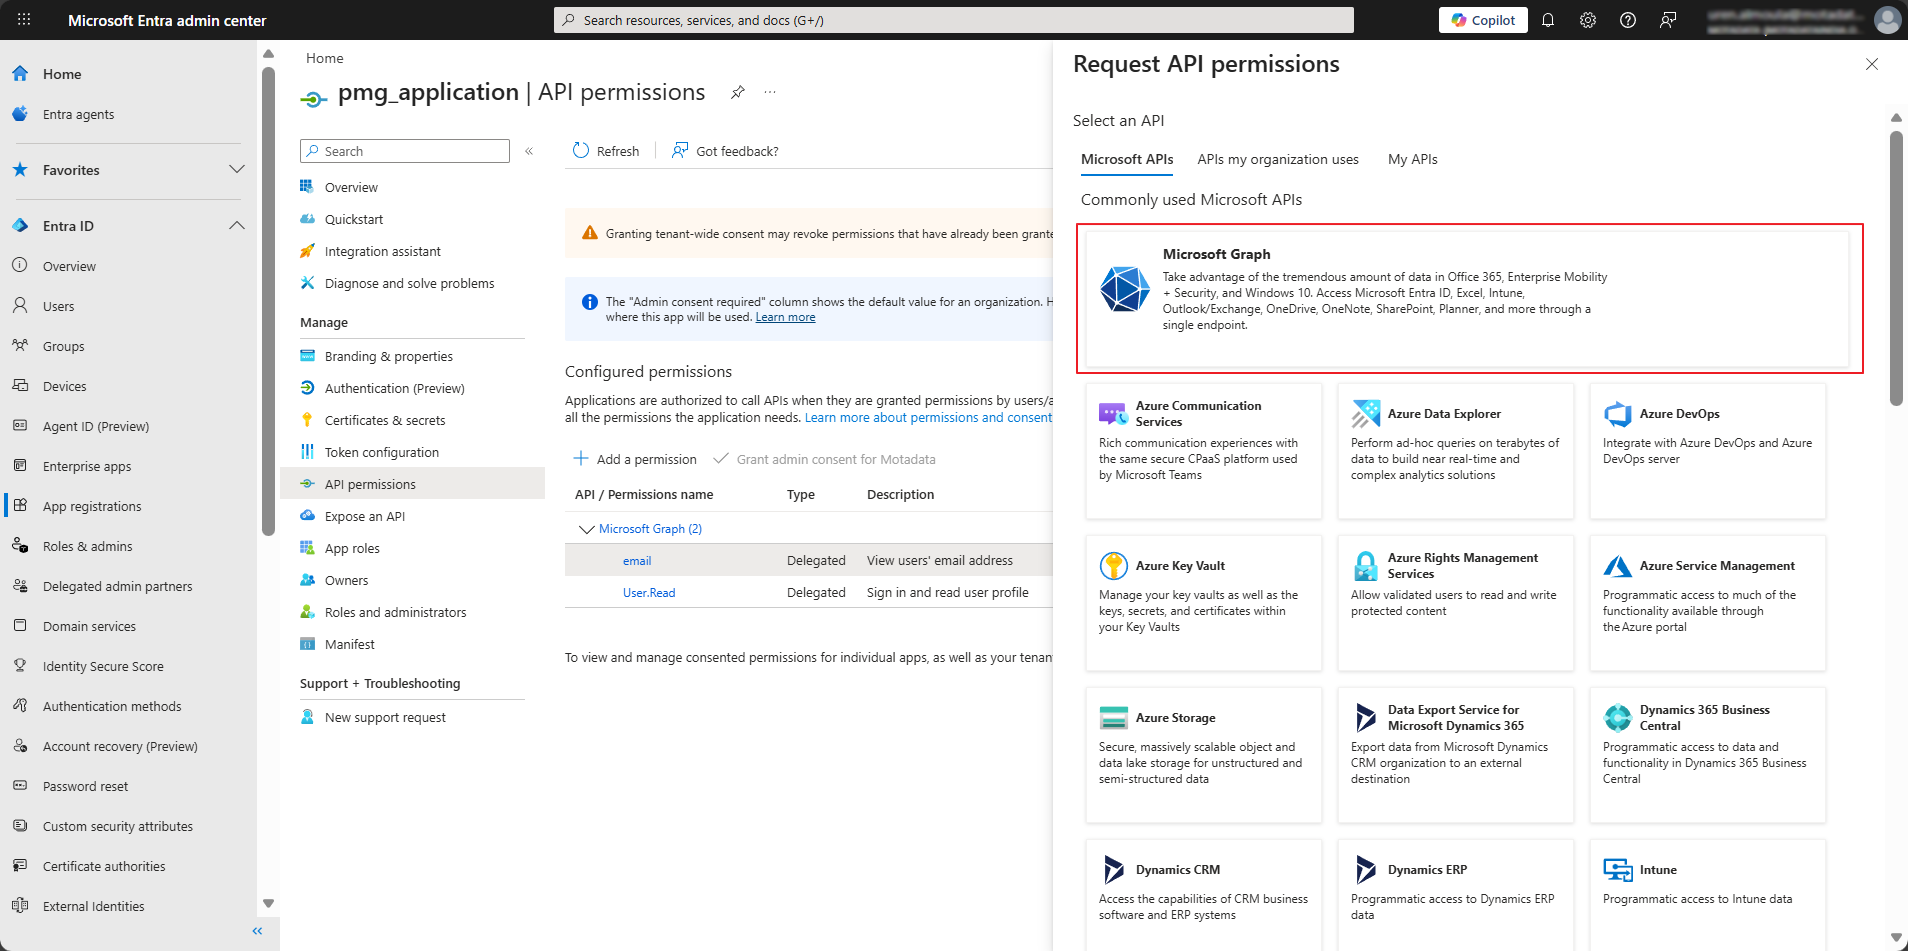Screen dimensions: 1908x951
Task: Collapse the Entra ID section
Action: 237,226
